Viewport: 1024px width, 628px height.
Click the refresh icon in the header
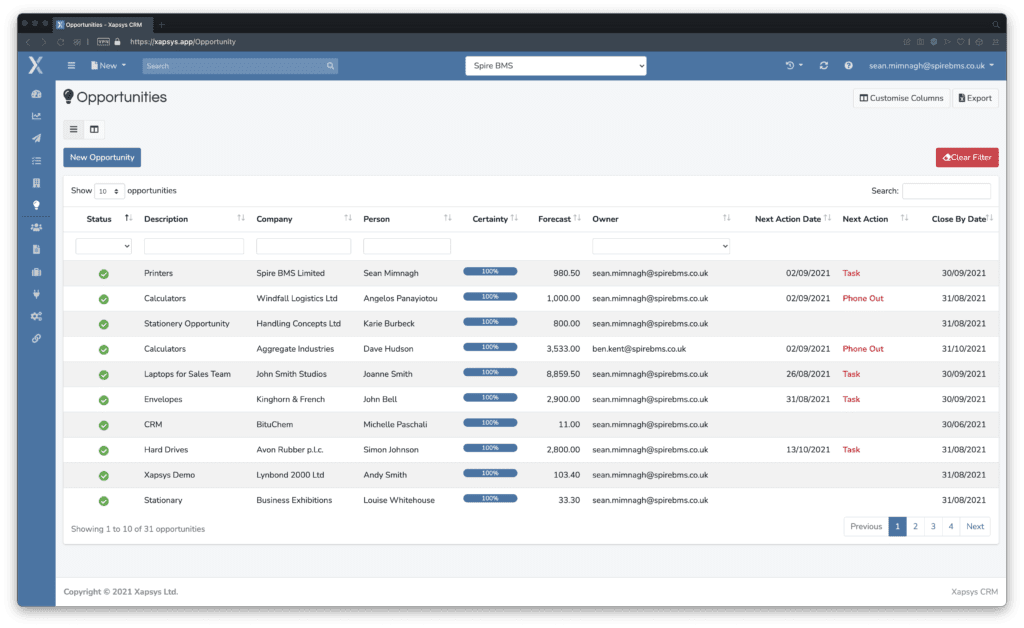point(824,65)
